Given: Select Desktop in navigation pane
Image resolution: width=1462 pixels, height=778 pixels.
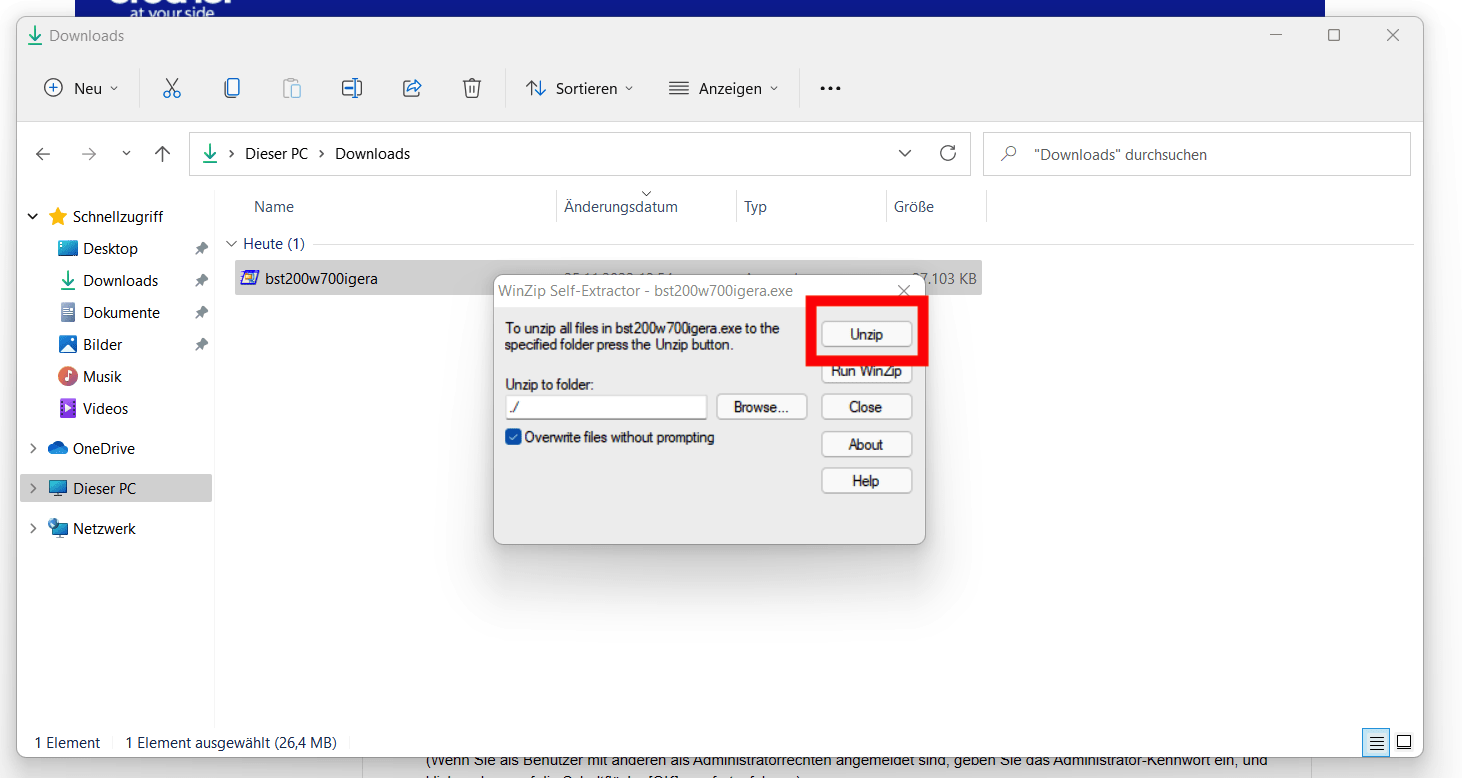Looking at the screenshot, I should pos(110,248).
